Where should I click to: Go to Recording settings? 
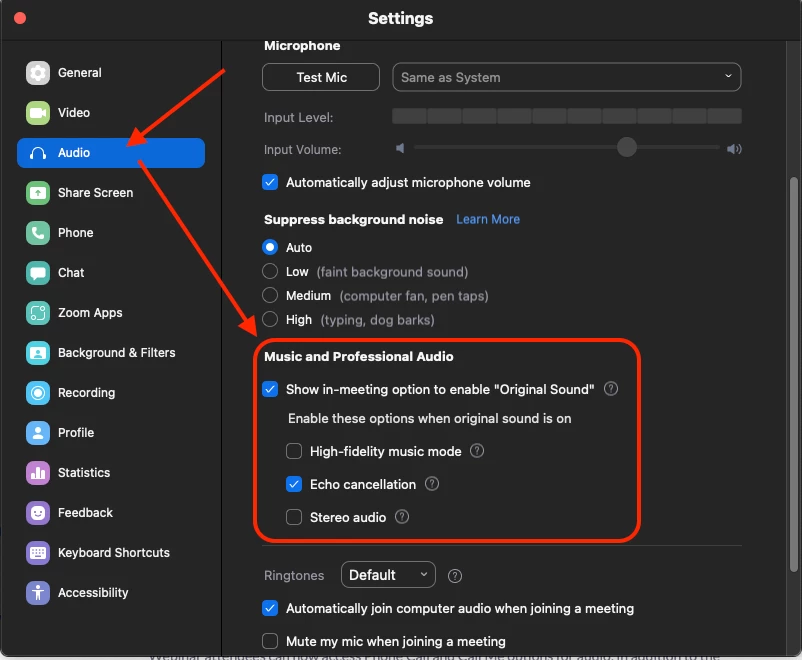pos(111,393)
